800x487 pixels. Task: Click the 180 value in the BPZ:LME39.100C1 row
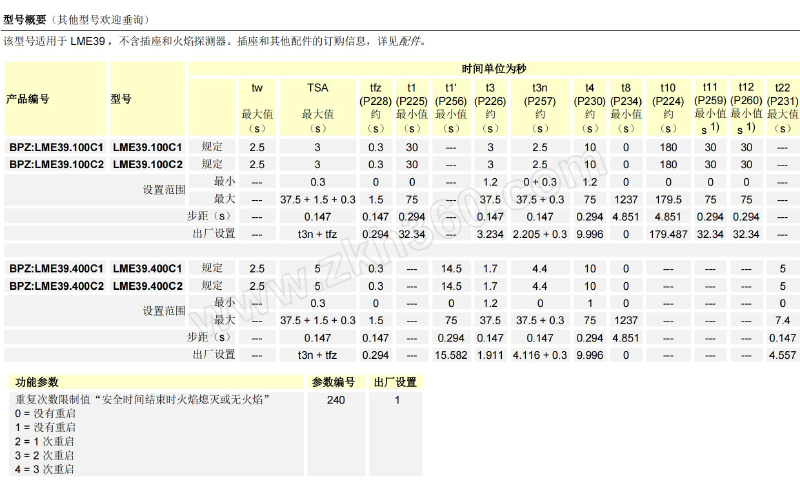pos(668,147)
